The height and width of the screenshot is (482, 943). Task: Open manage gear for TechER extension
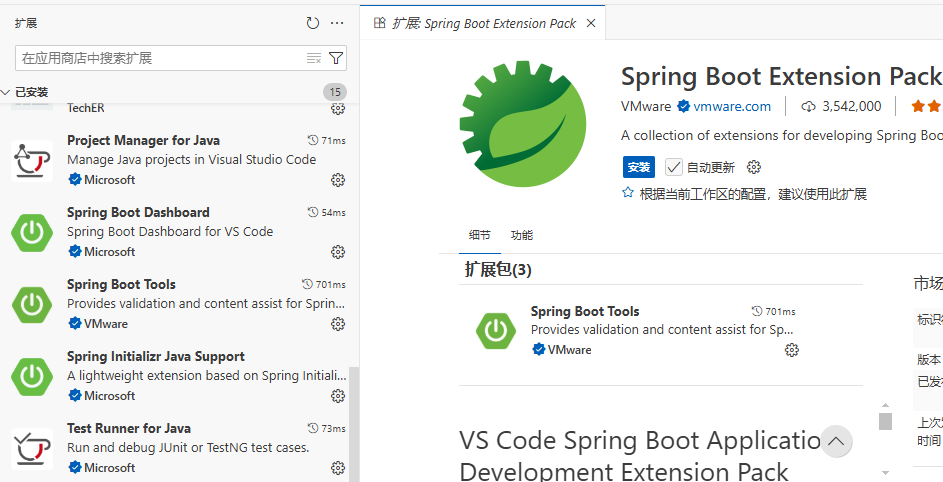[x=338, y=108]
